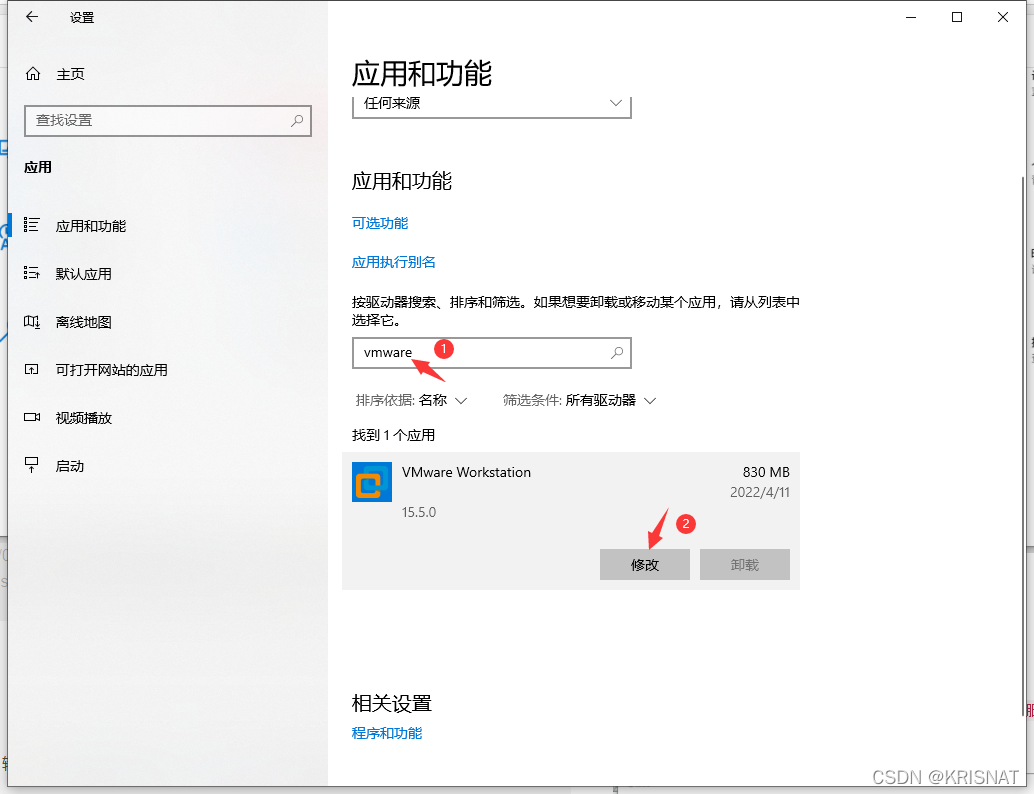Click the 修改 (Modify) button
Image resolution: width=1034 pixels, height=794 pixels.
tap(644, 564)
